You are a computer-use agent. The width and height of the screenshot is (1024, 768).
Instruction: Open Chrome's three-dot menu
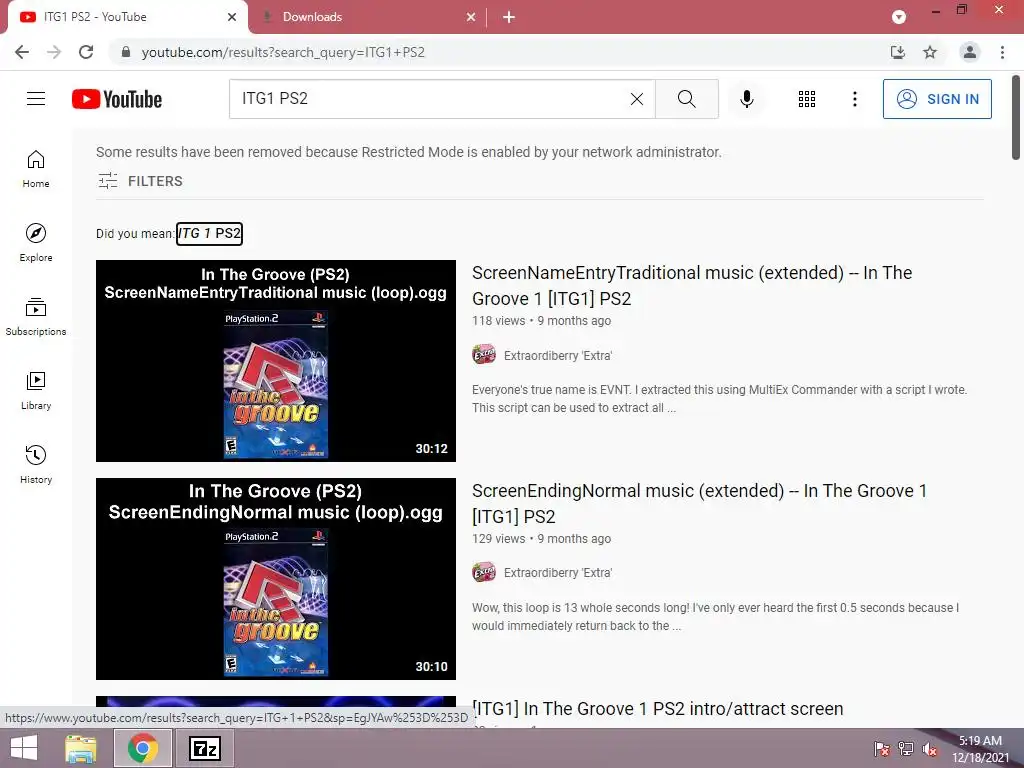1002,52
